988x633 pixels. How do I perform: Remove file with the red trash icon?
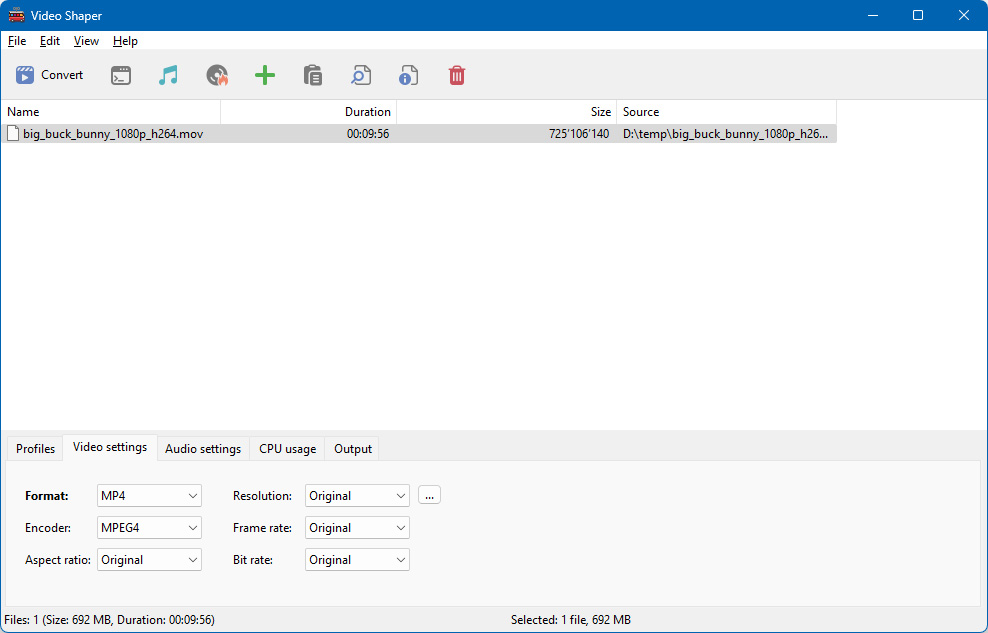[x=457, y=76]
